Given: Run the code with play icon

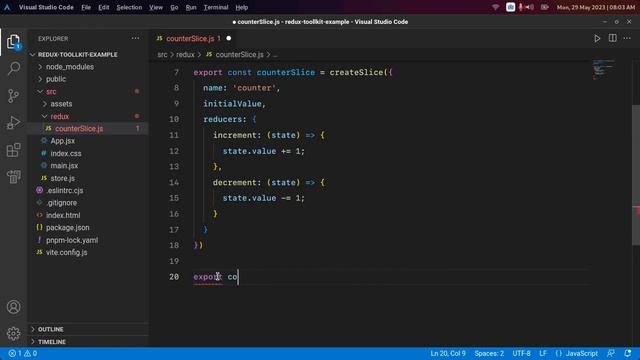Looking at the screenshot, I should click(x=597, y=38).
